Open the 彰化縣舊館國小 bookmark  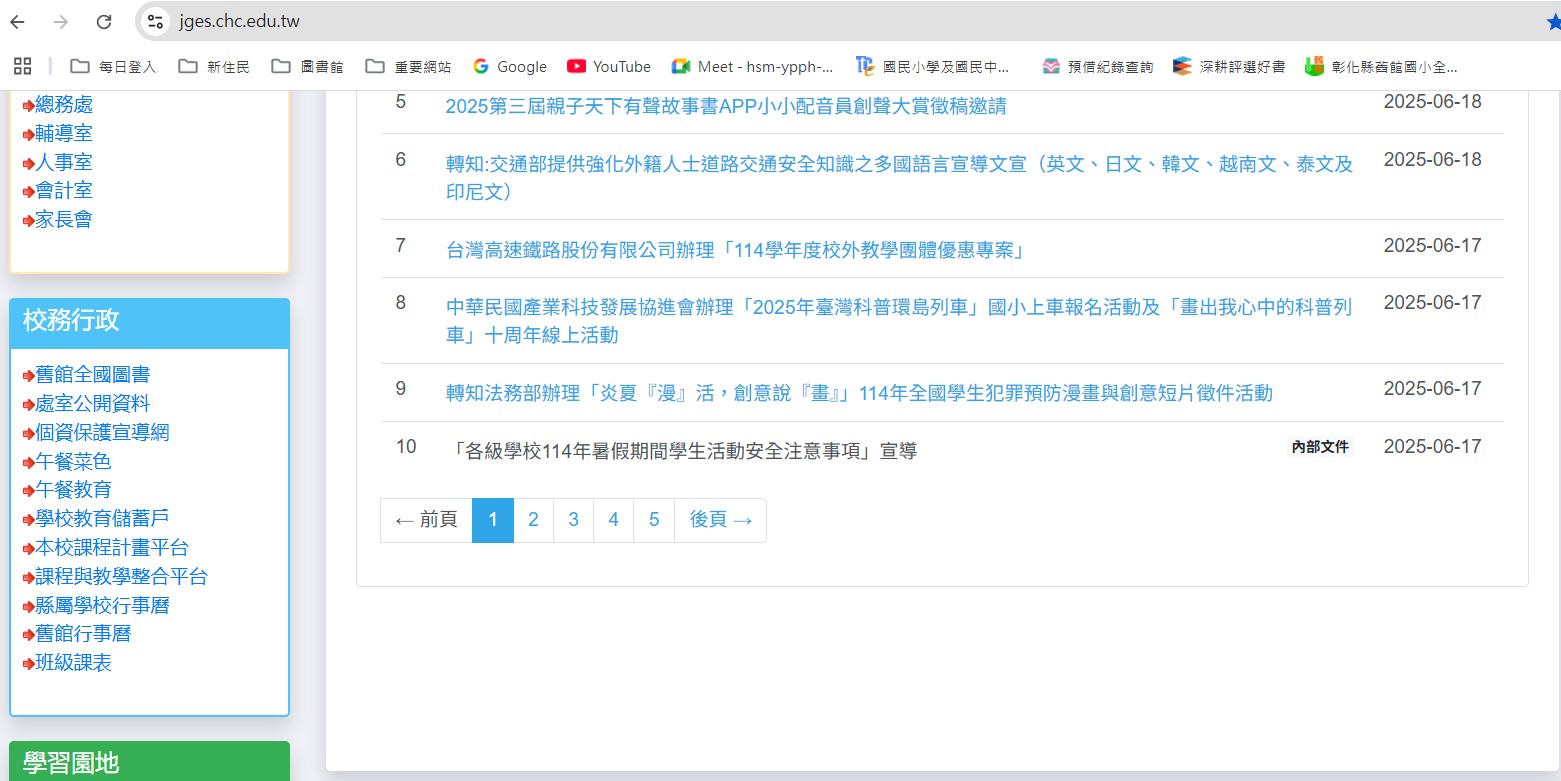click(1382, 66)
